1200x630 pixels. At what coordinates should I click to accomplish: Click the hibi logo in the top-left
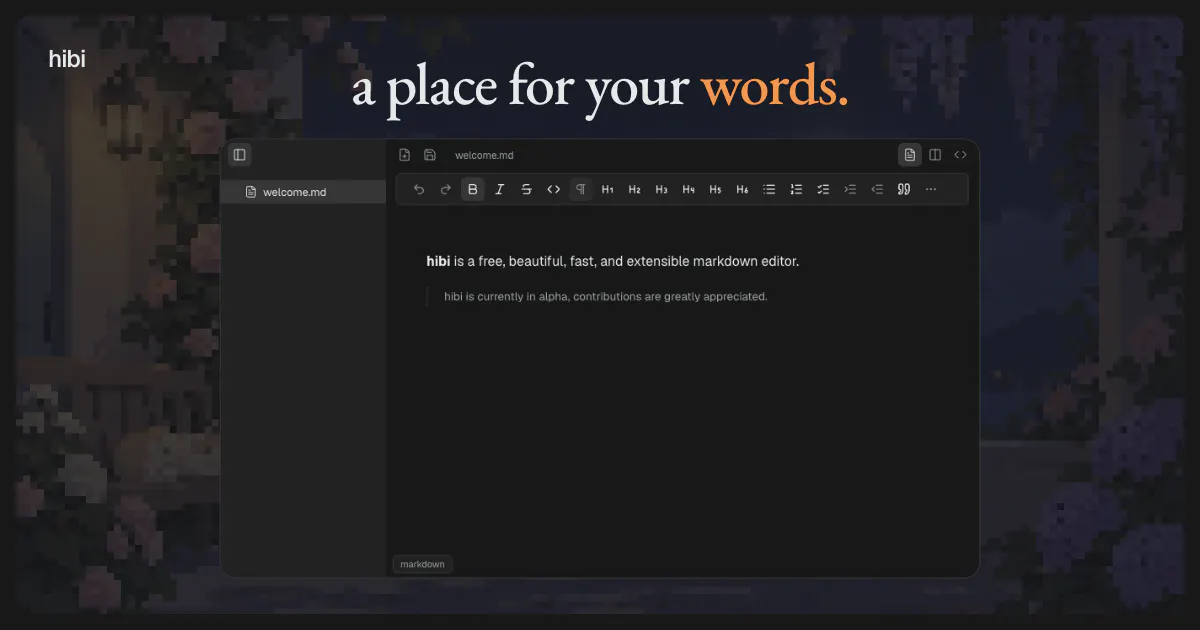pyautogui.click(x=67, y=60)
